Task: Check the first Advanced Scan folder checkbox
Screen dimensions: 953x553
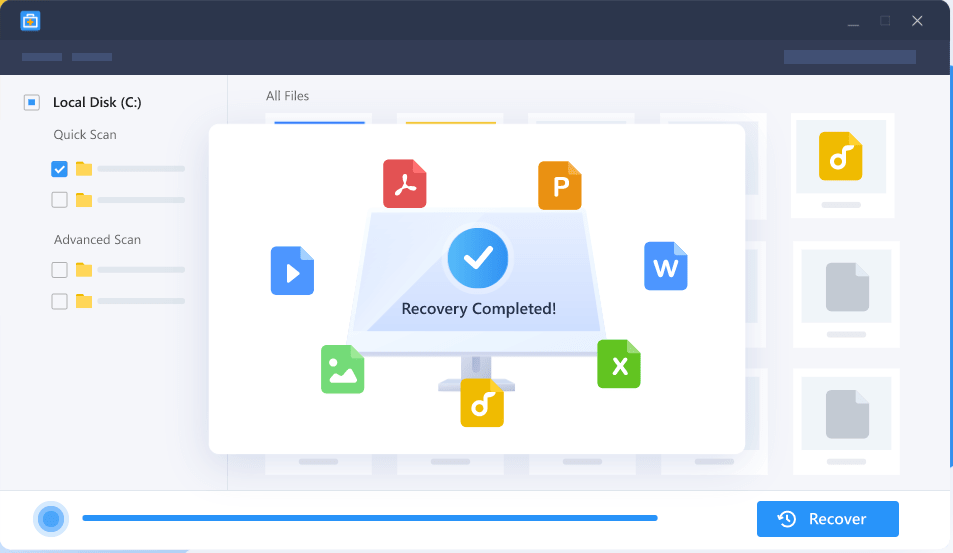Action: pos(59,270)
